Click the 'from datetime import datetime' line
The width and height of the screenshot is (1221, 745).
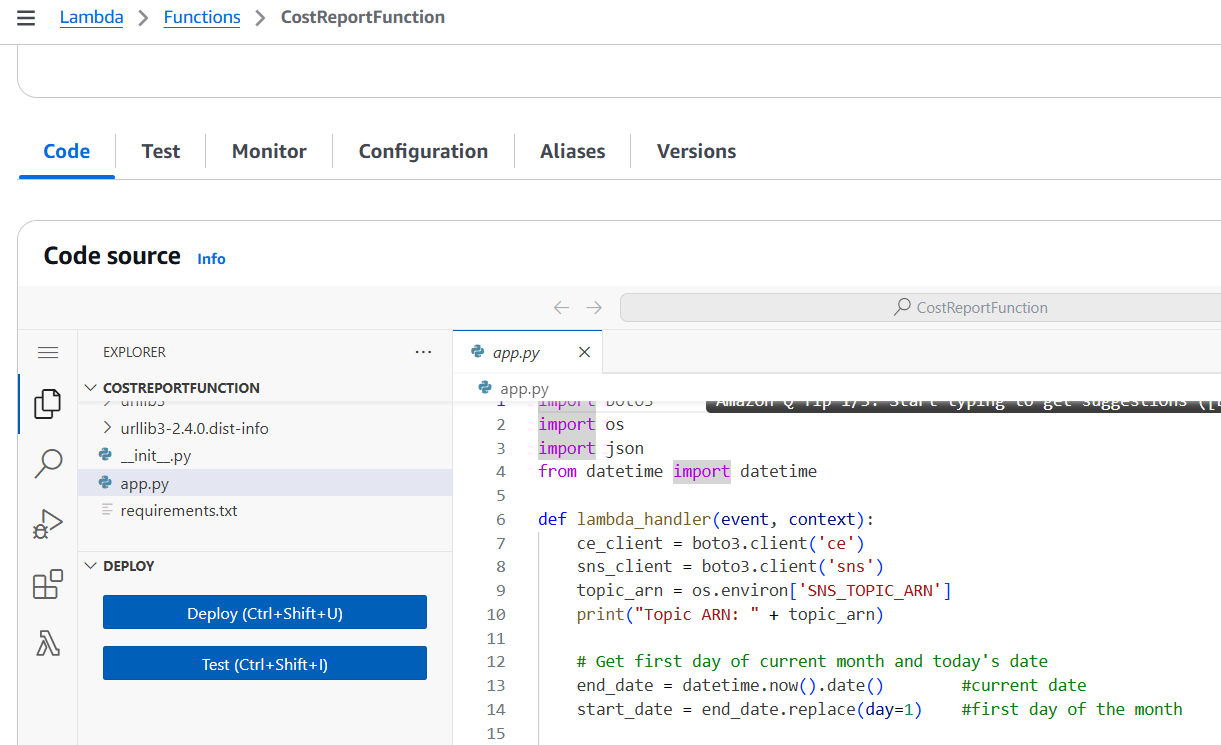[x=677, y=471]
